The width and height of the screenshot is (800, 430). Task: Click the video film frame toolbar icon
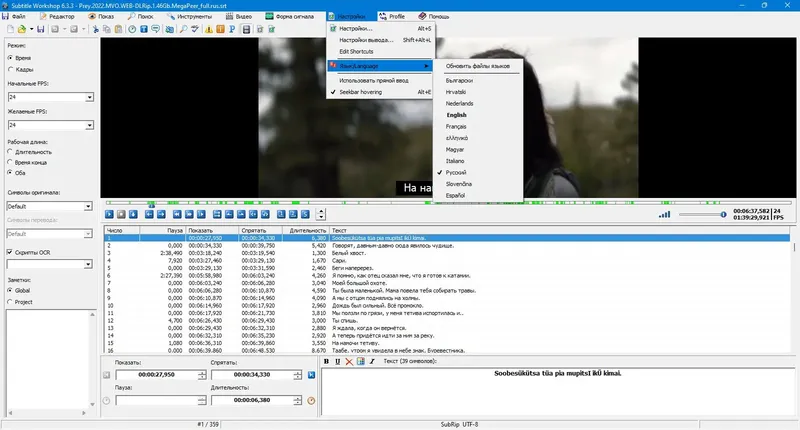pyautogui.click(x=246, y=29)
